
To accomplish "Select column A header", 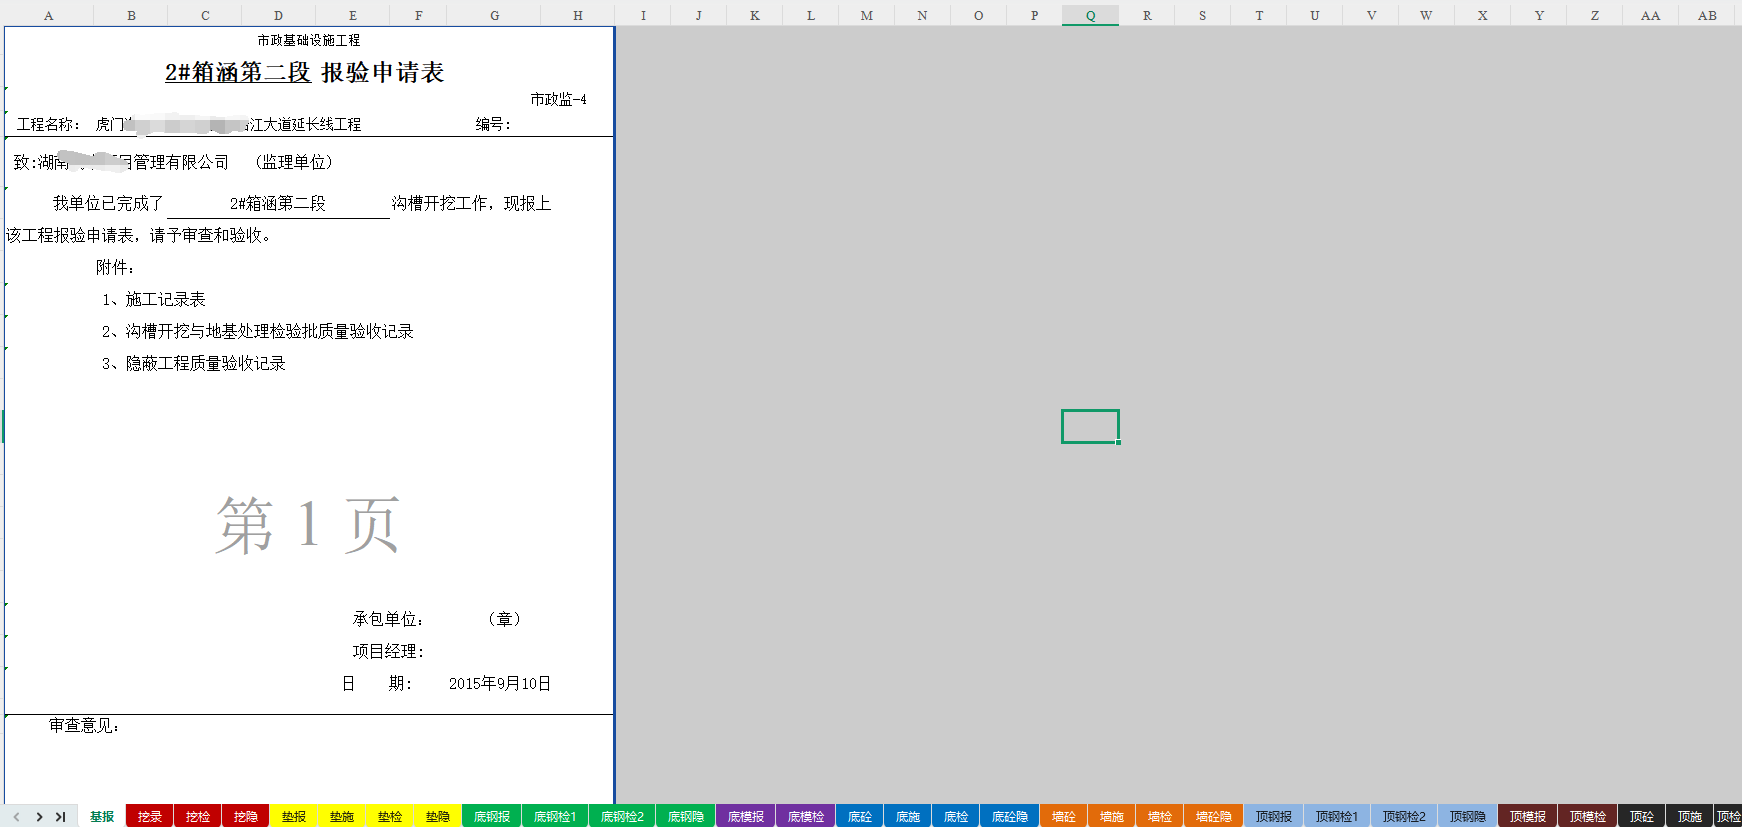I will (x=48, y=15).
